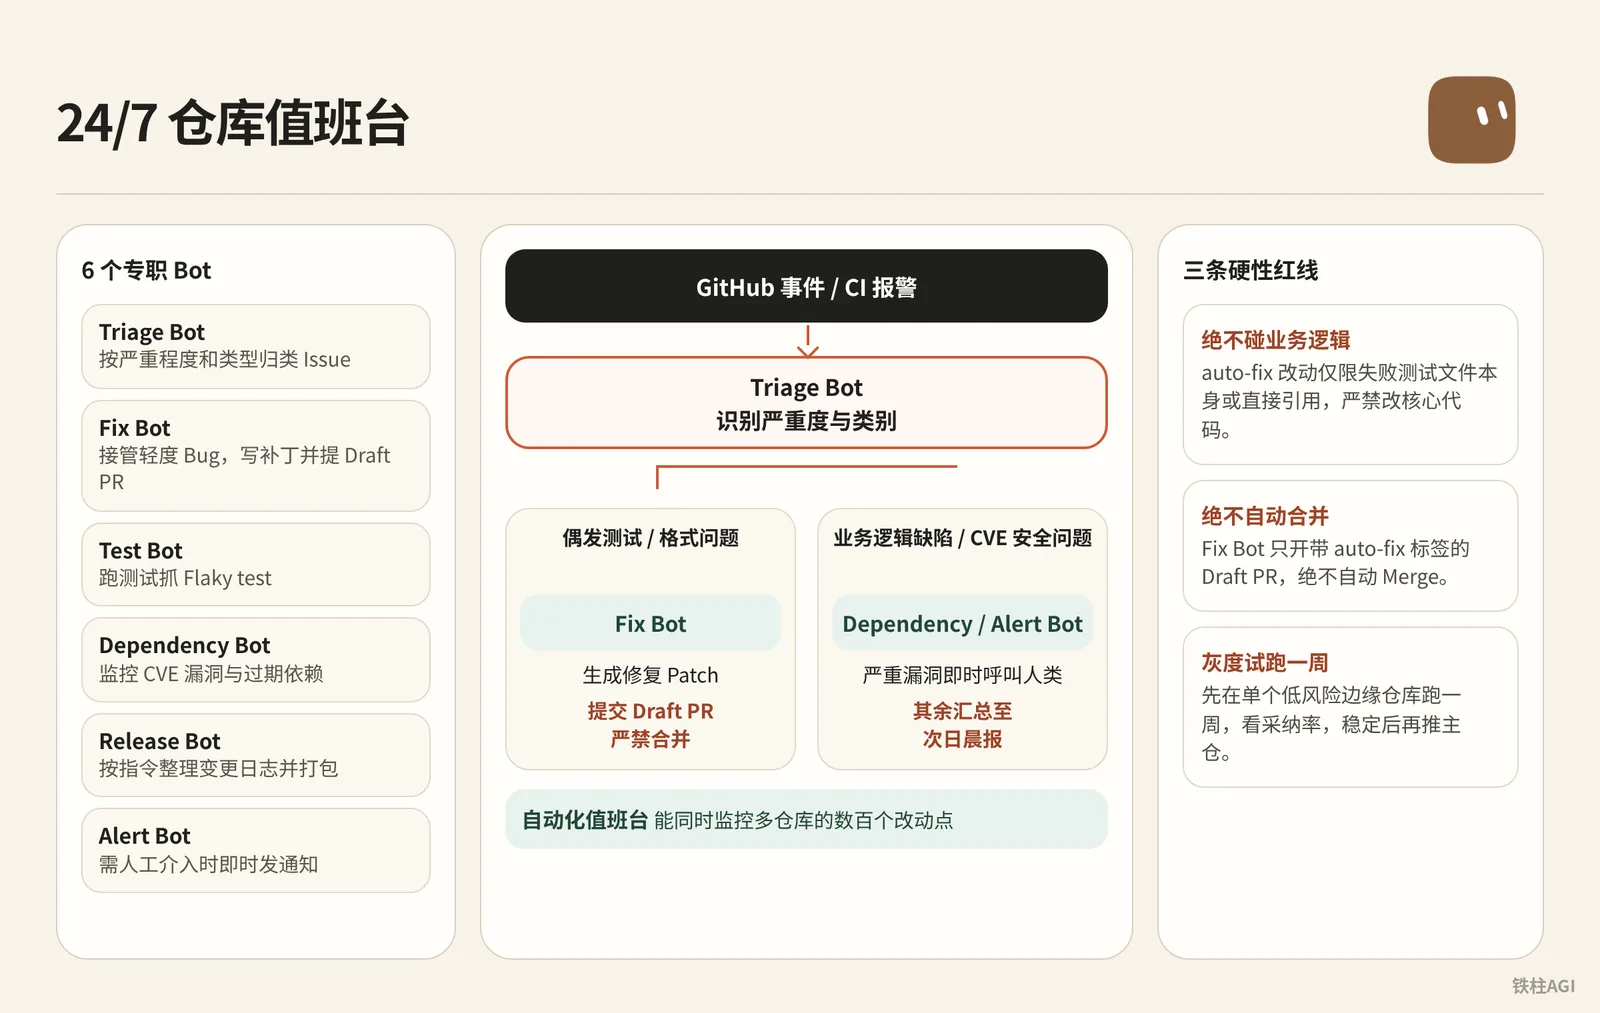Screen dimensions: 1600x1013
Task: Click the 灰度试跑一周 red heading
Action: 1265,662
